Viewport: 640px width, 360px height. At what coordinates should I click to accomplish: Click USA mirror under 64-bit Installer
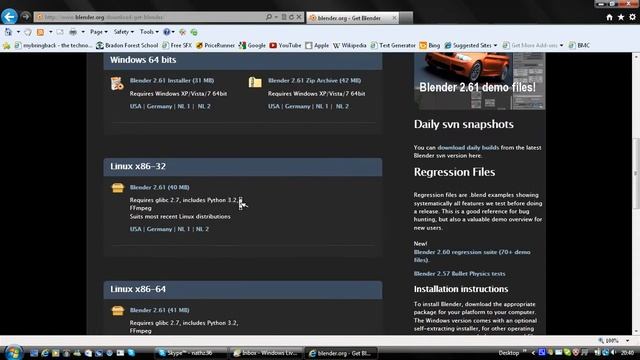pos(136,107)
